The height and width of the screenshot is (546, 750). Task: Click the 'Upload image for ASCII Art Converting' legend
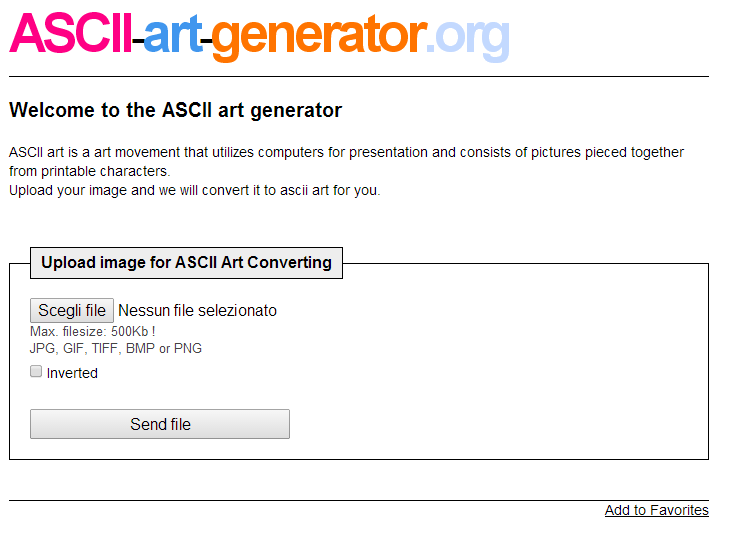pos(187,262)
